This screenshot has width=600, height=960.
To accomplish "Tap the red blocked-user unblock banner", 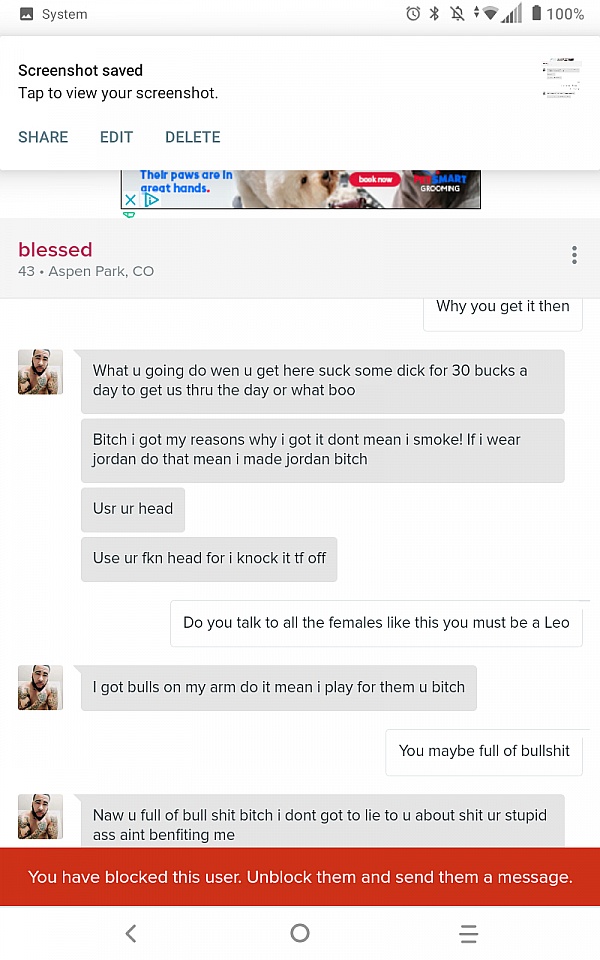I will click(300, 877).
